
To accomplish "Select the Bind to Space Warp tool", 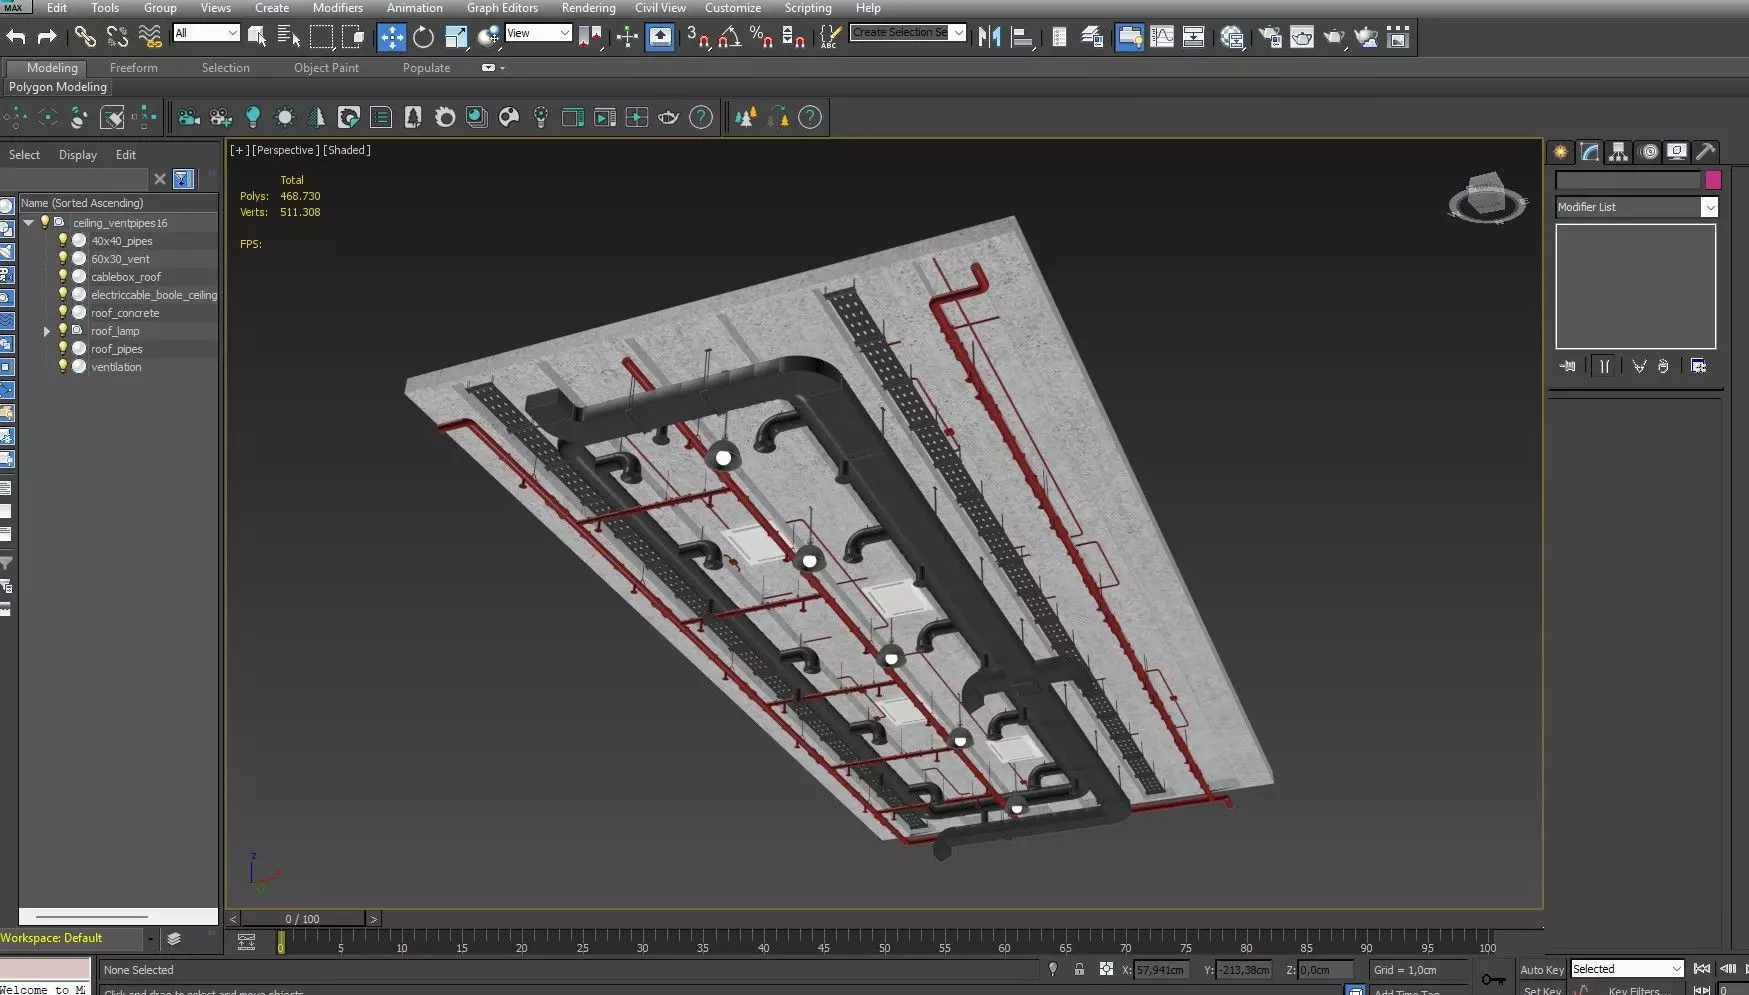I will 149,37.
